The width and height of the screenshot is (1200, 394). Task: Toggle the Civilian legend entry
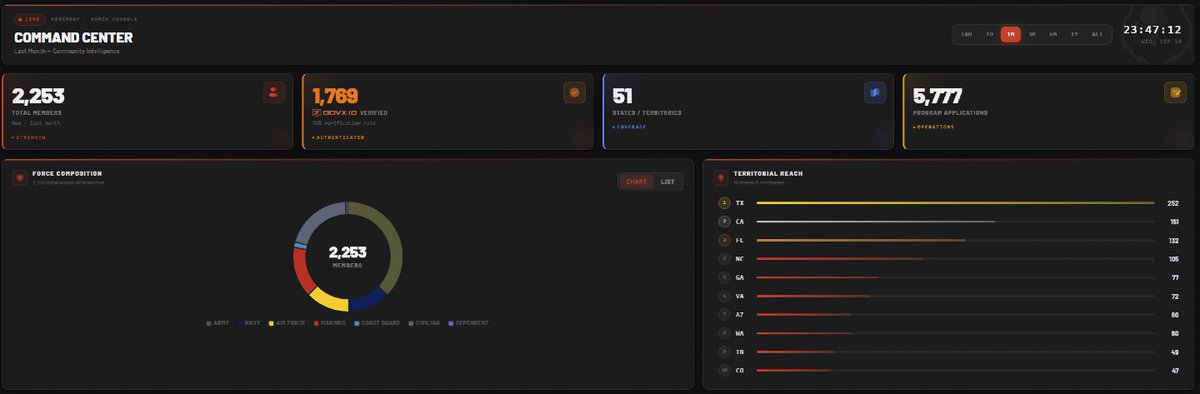pos(424,323)
